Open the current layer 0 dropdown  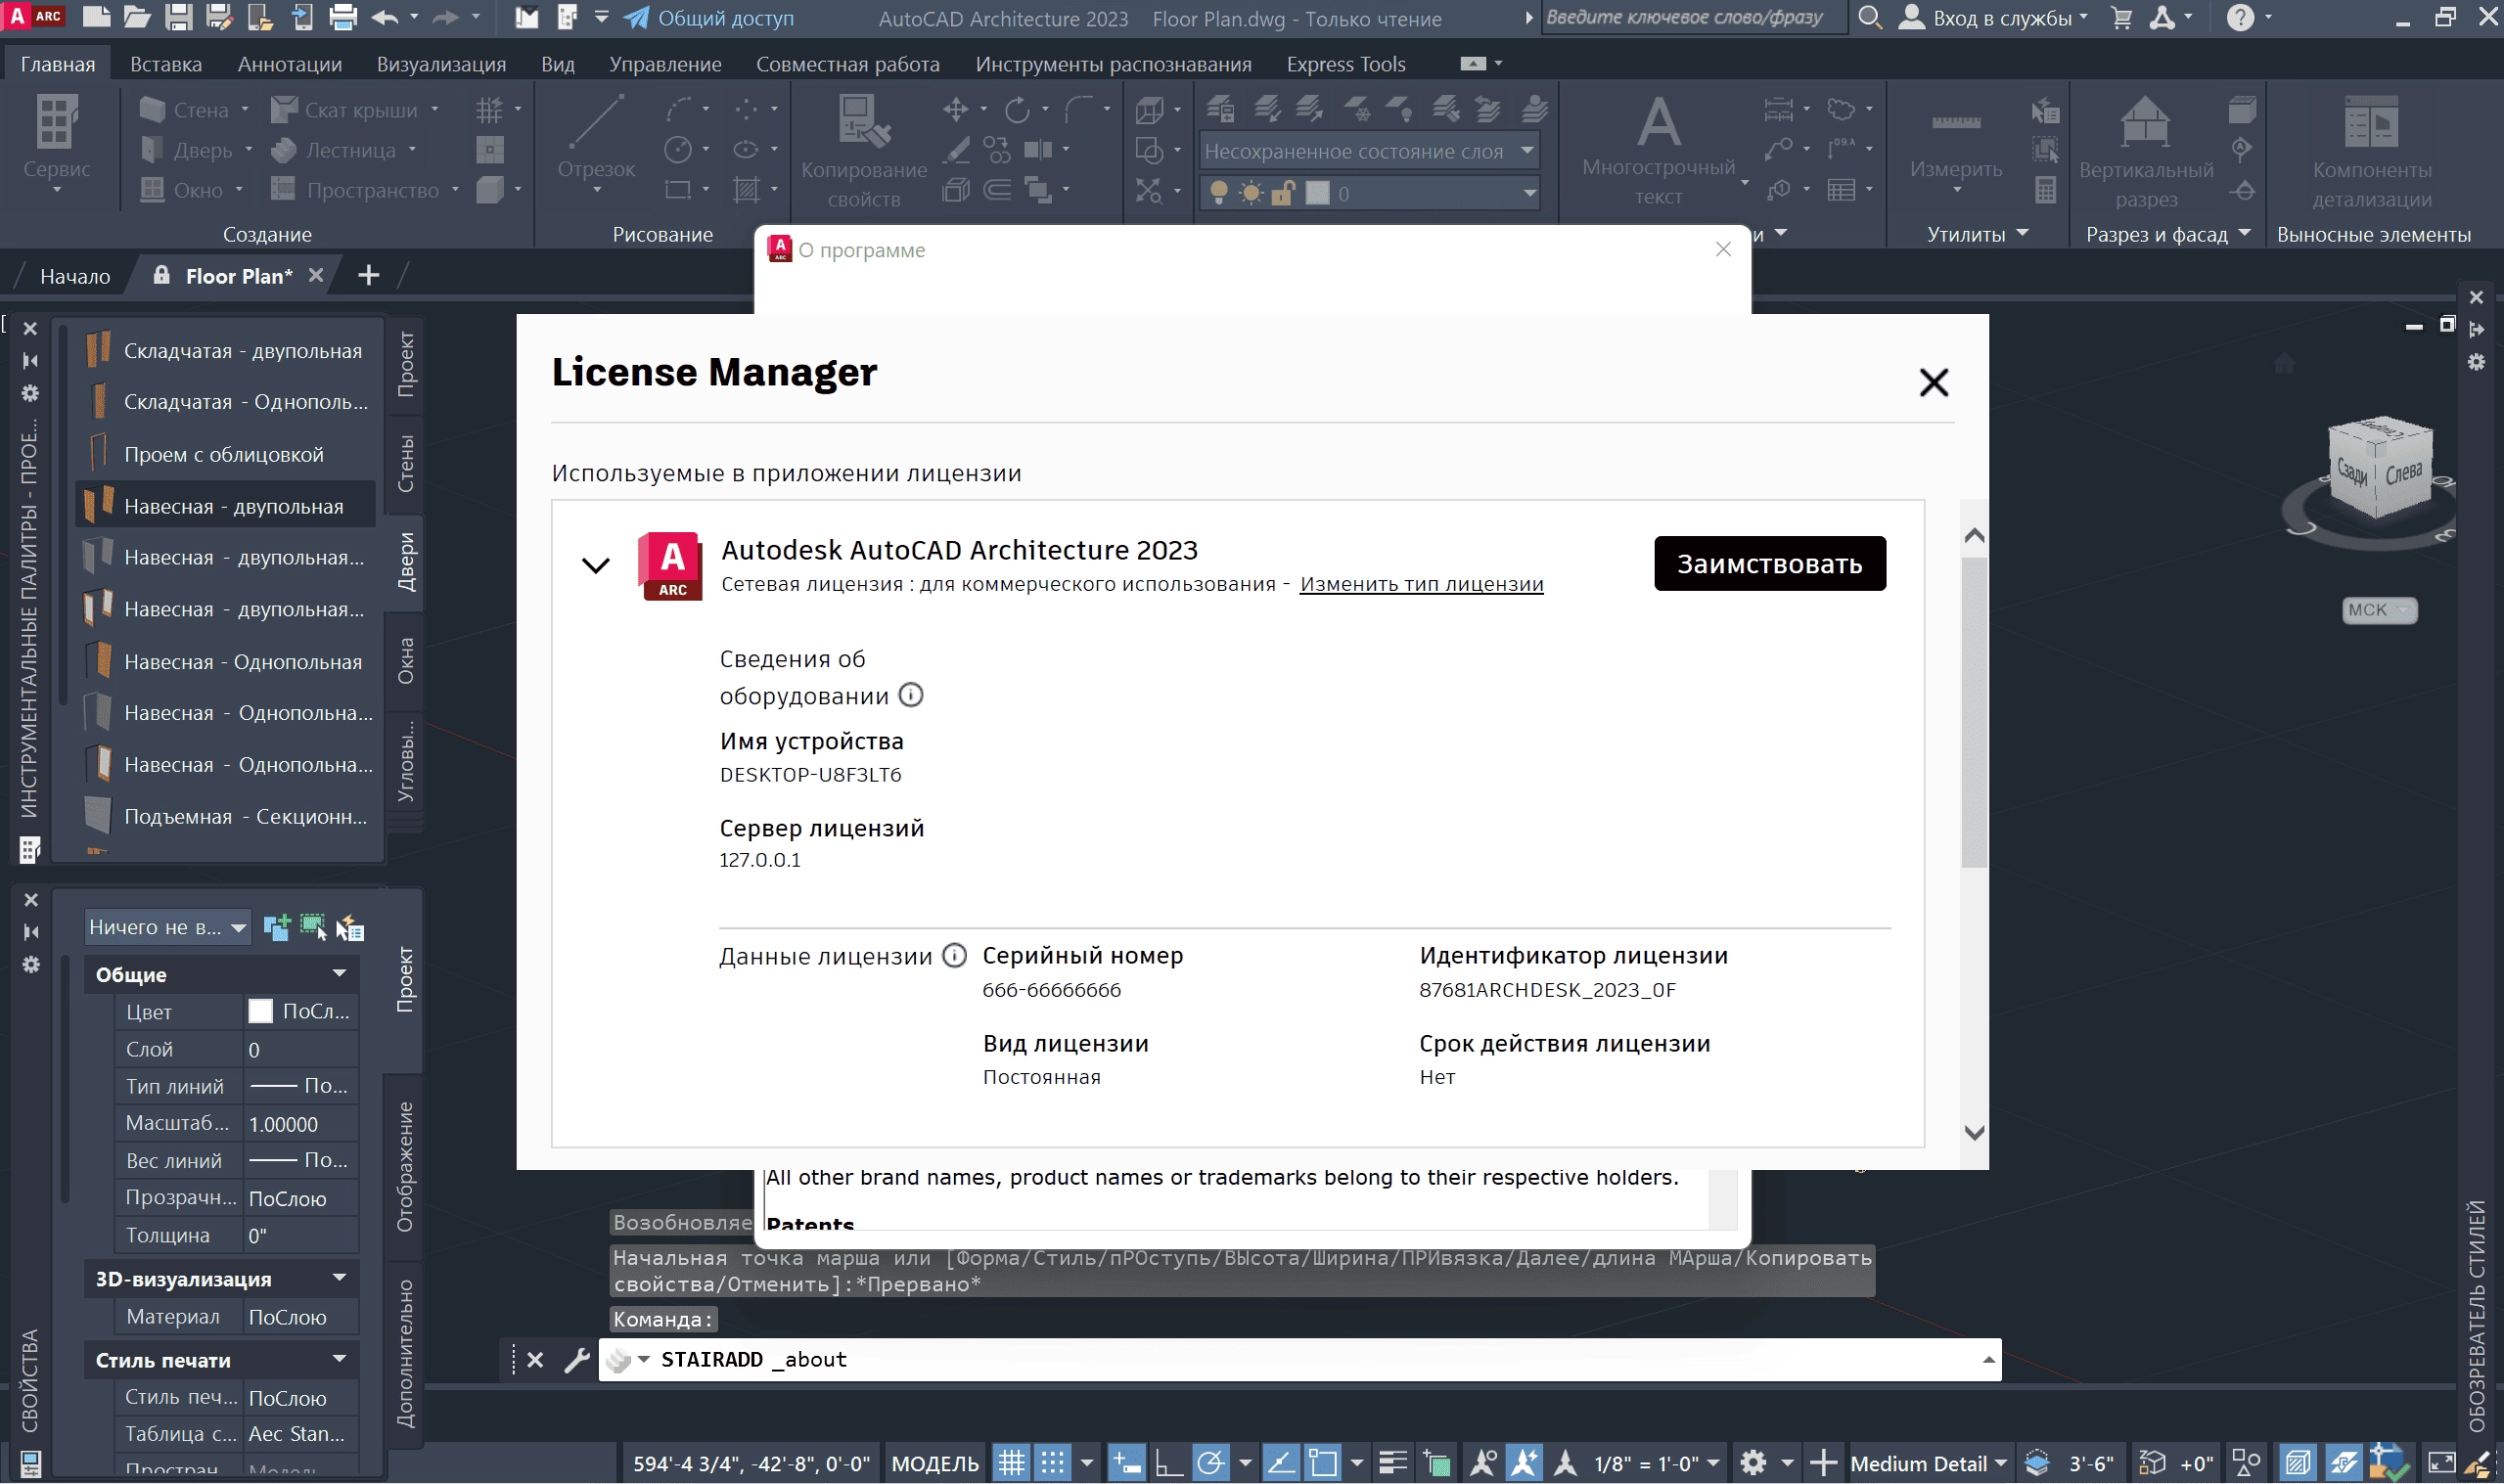(1369, 192)
